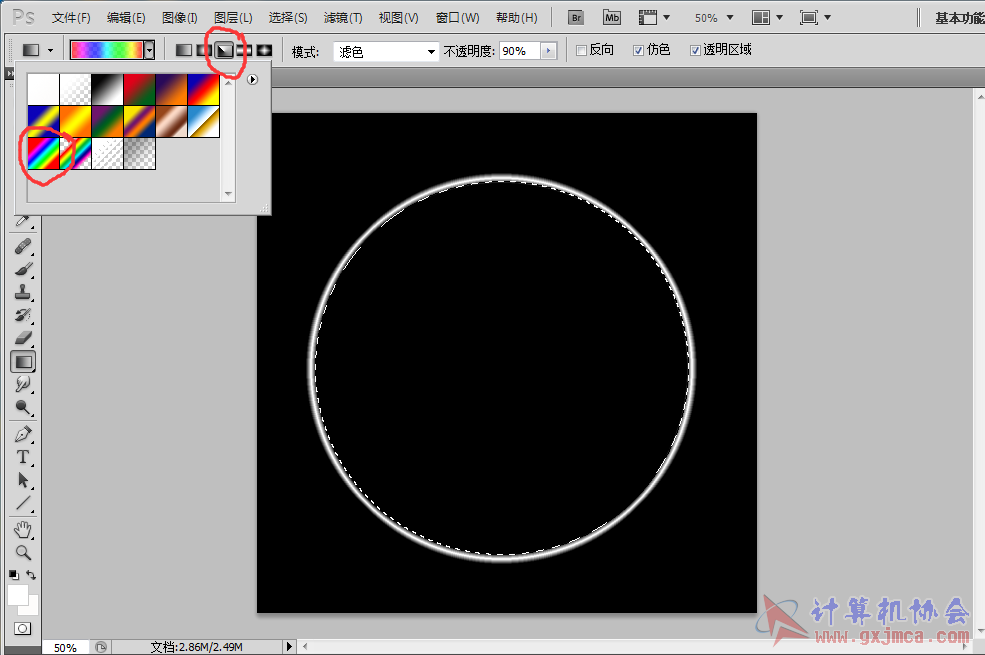Select the Horizontal Type tool
985x655 pixels.
pos(23,457)
